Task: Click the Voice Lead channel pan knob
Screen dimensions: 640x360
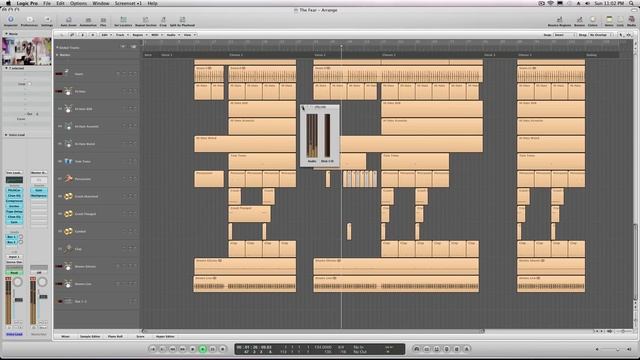Action: 18,282
